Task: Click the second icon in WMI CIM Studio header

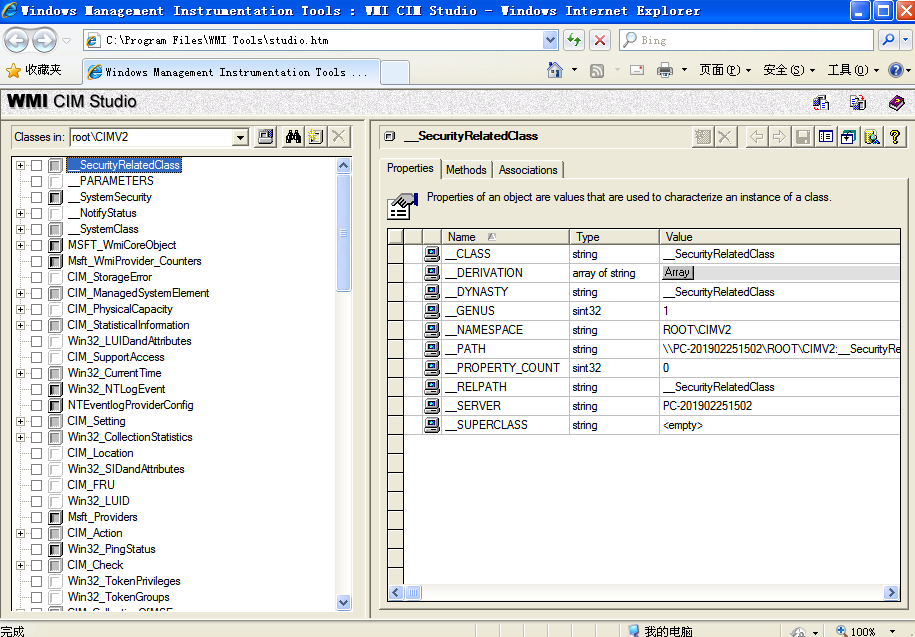Action: pyautogui.click(x=858, y=103)
